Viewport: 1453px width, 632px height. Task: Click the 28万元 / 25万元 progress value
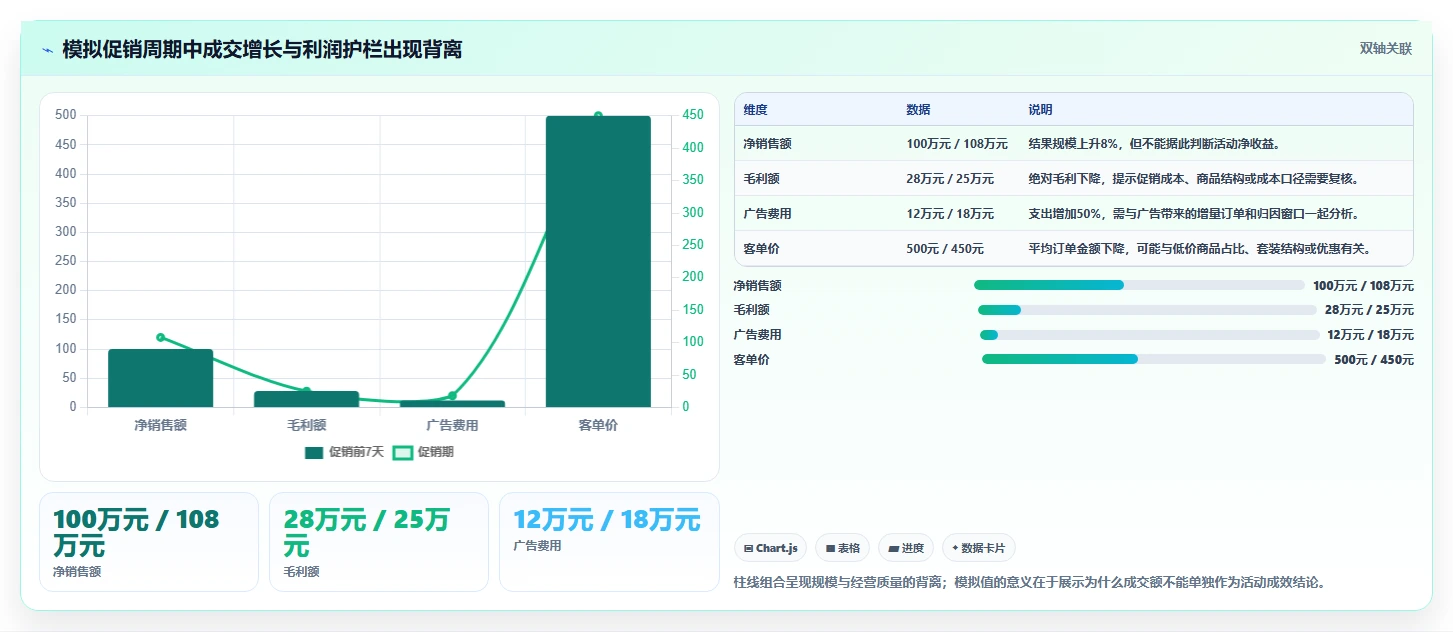pyautogui.click(x=1369, y=310)
